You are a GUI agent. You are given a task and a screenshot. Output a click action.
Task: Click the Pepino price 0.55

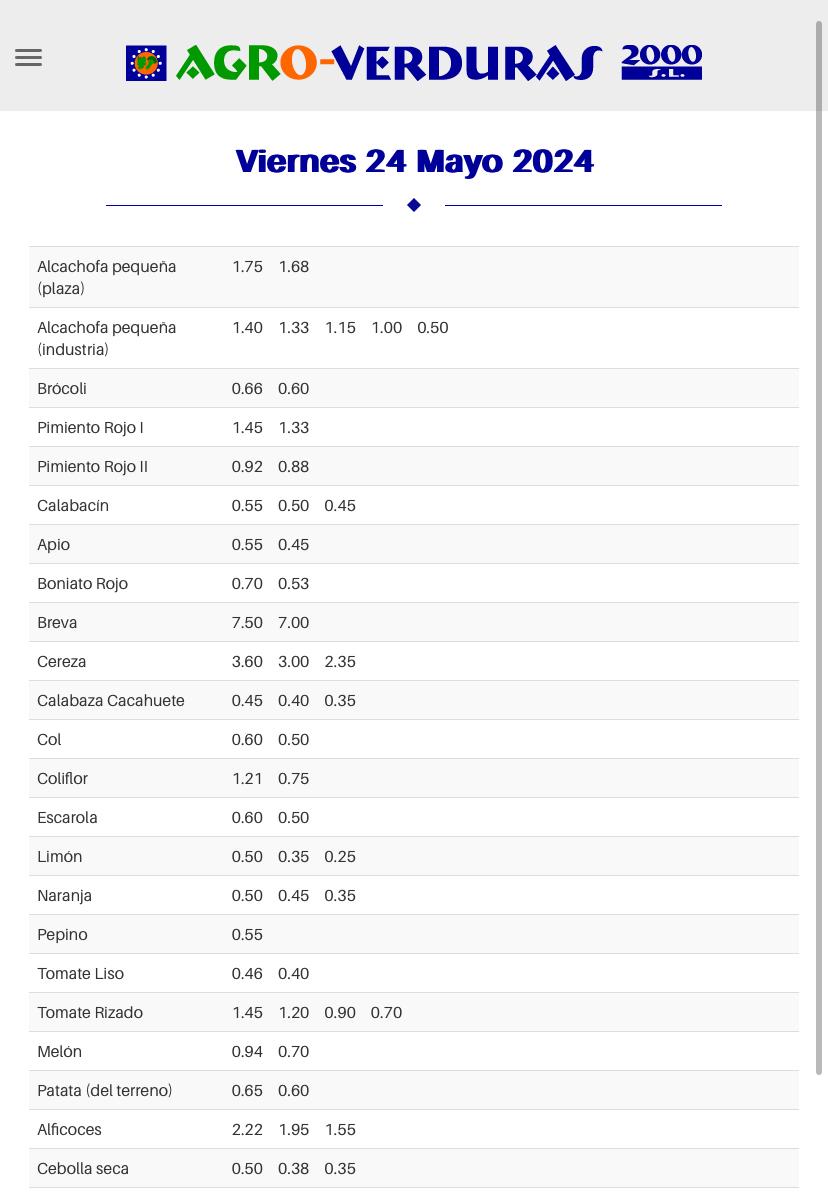click(247, 934)
